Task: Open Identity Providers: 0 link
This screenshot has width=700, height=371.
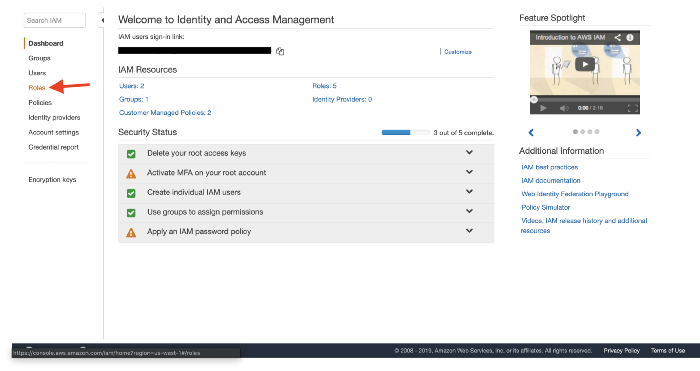Action: pyautogui.click(x=342, y=99)
